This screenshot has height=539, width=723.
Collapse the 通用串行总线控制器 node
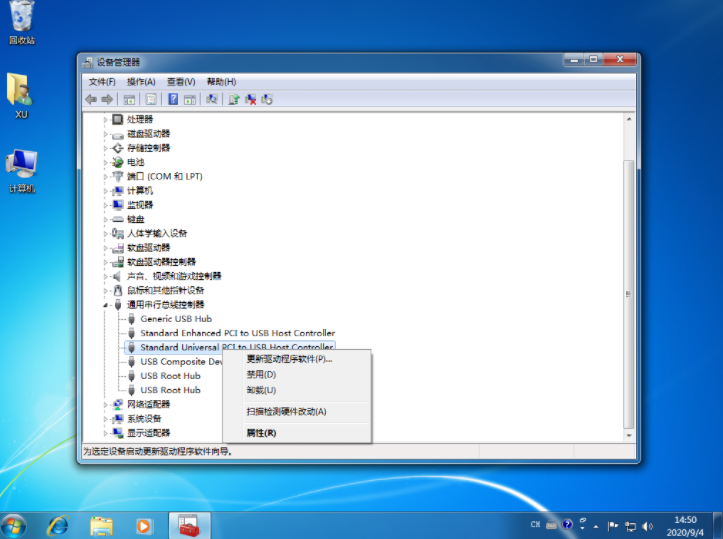click(x=106, y=305)
